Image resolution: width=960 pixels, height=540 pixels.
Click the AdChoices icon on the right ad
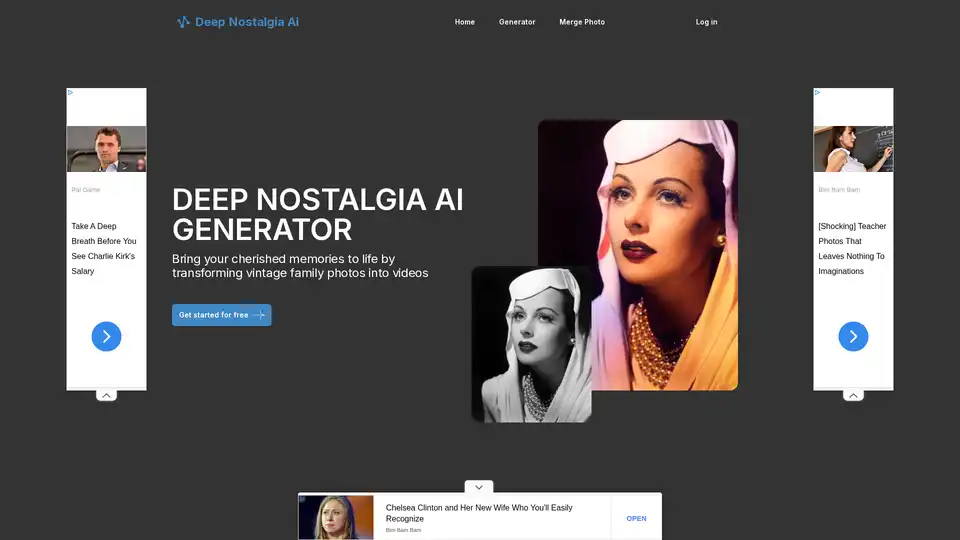[817, 92]
